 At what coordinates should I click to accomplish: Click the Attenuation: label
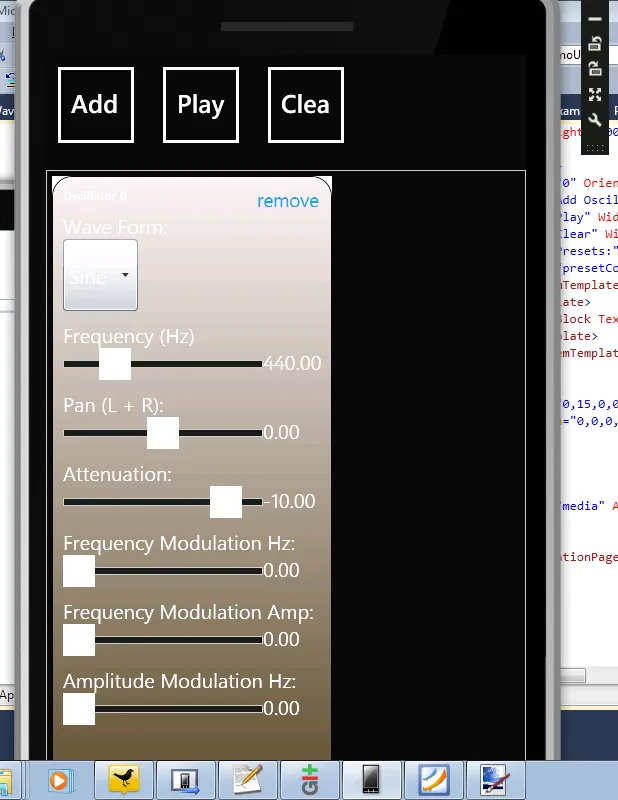pyautogui.click(x=117, y=474)
